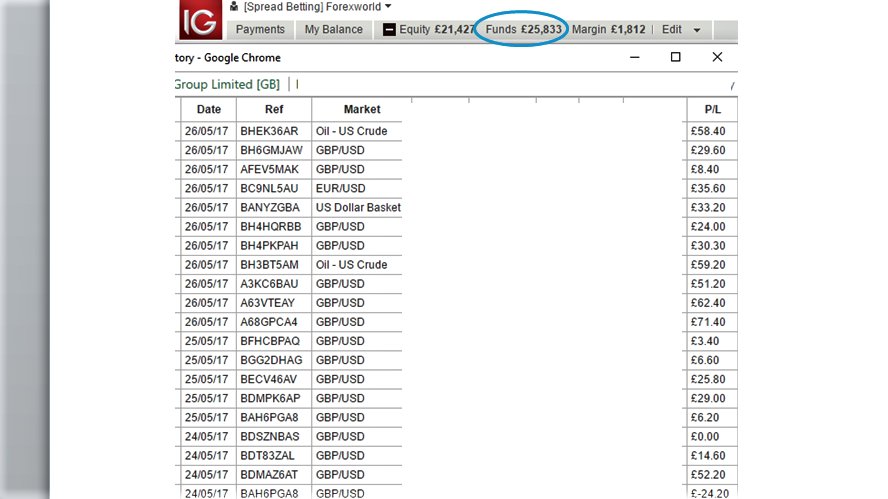Click the Group Limited [GB] certificate label
888x499 pixels.
coord(227,84)
